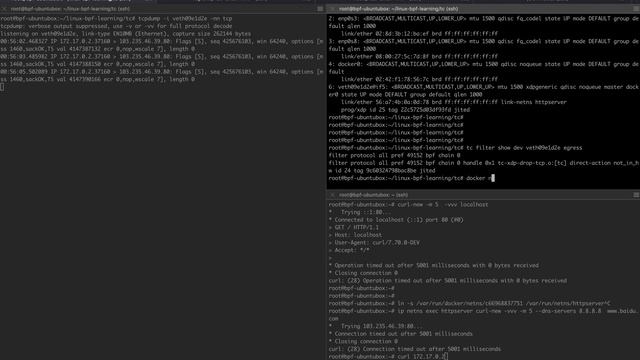
Task: Click 'tc filter show dev veth09e1d2e egress' command
Action: point(524,148)
